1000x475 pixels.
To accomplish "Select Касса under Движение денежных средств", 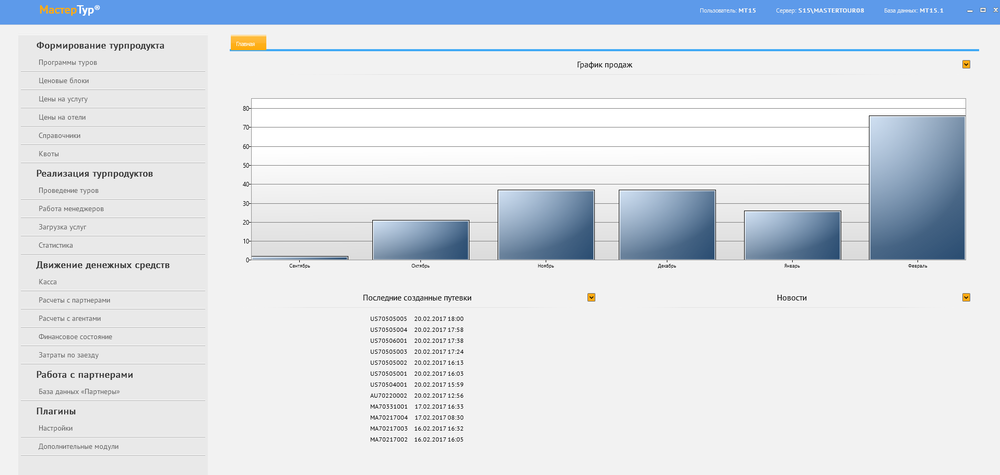I will coord(48,282).
